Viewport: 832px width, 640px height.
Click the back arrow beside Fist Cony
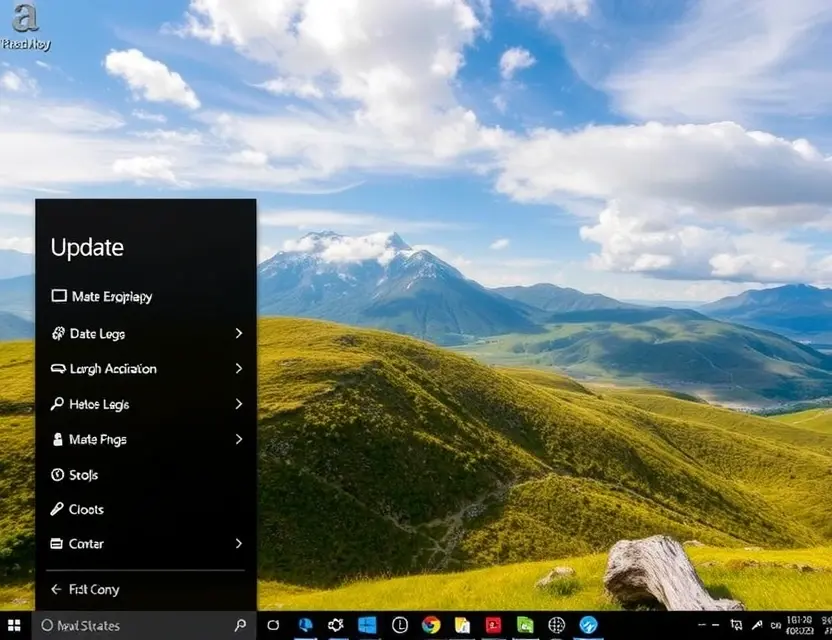[x=56, y=589]
